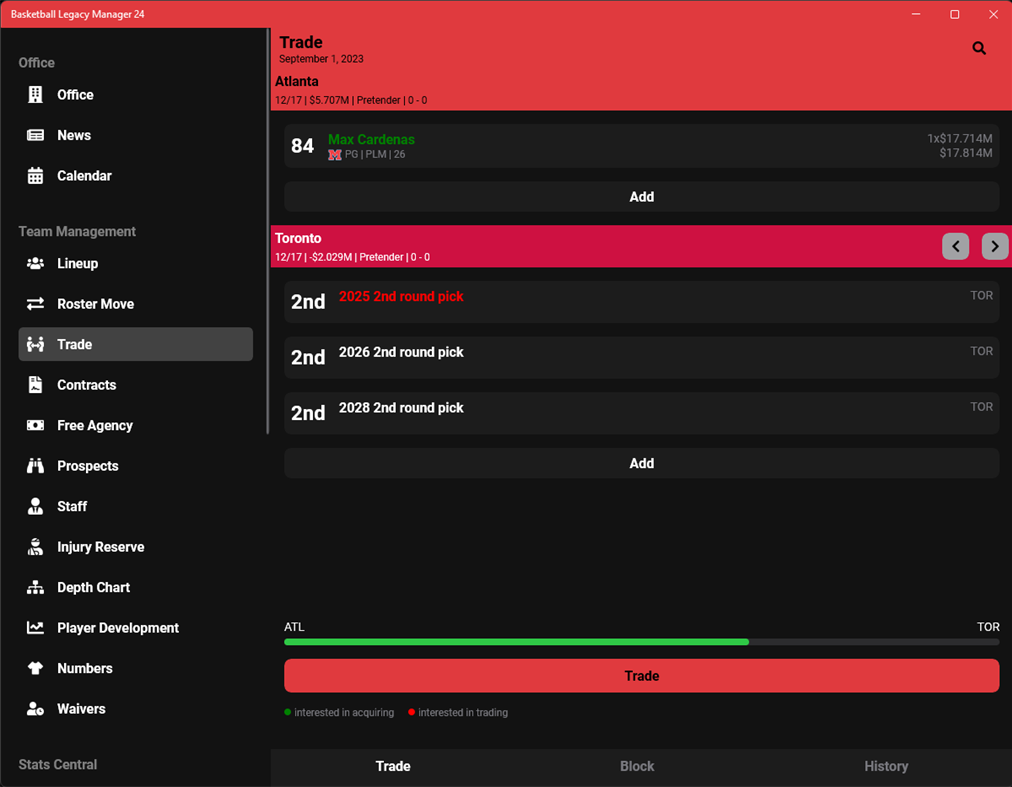
Task: Click the Calendar icon in sidebar
Action: 35,176
